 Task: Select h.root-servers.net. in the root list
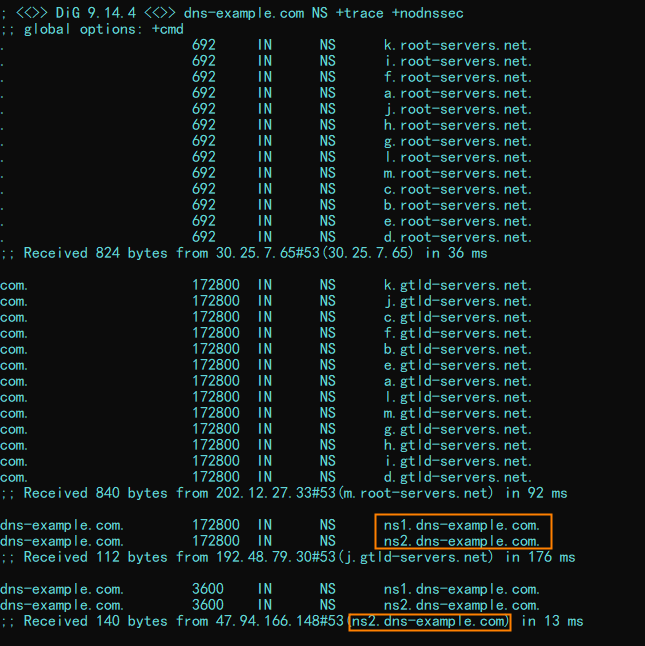tap(458, 125)
